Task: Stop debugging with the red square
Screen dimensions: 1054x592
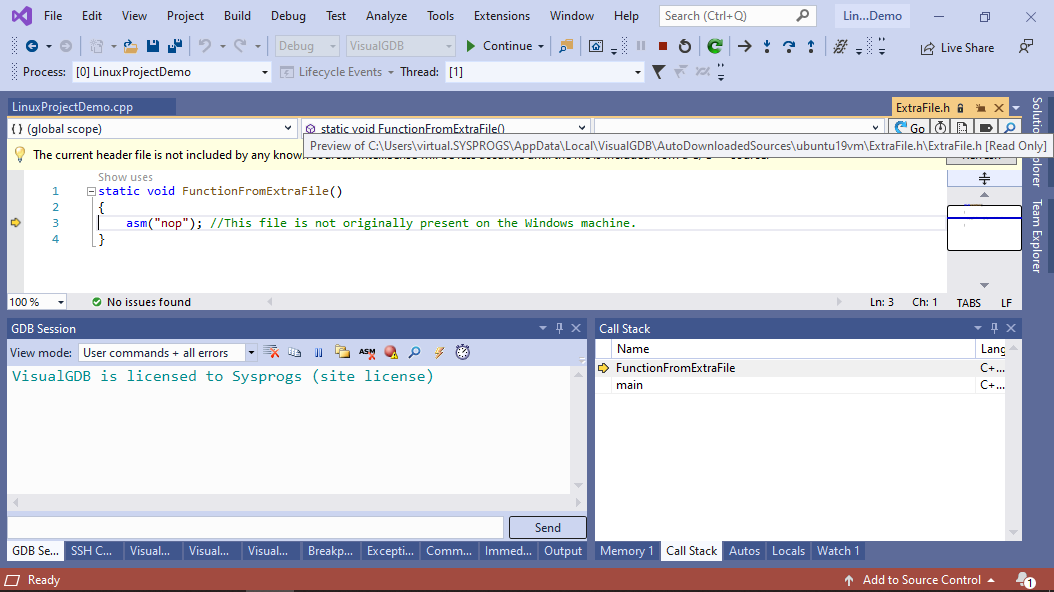Action: click(x=662, y=46)
